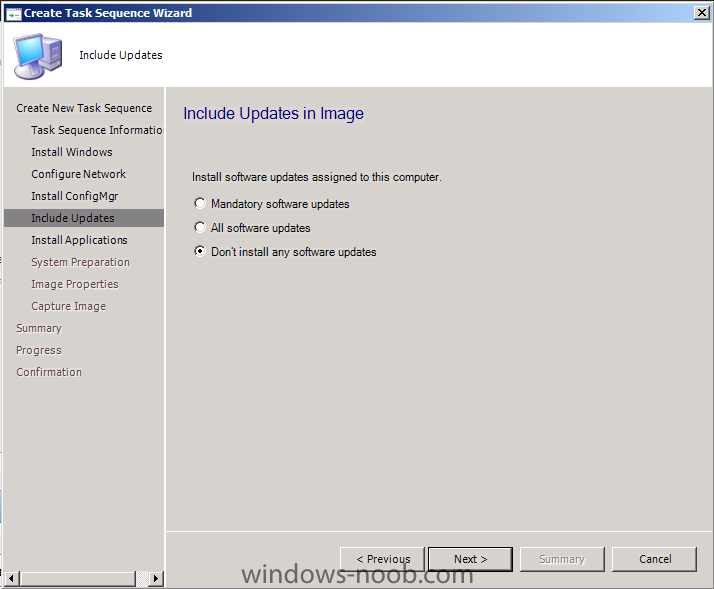Viewport: 714px width, 589px height.
Task: Click the Capture Image step
Action: [x=68, y=306]
